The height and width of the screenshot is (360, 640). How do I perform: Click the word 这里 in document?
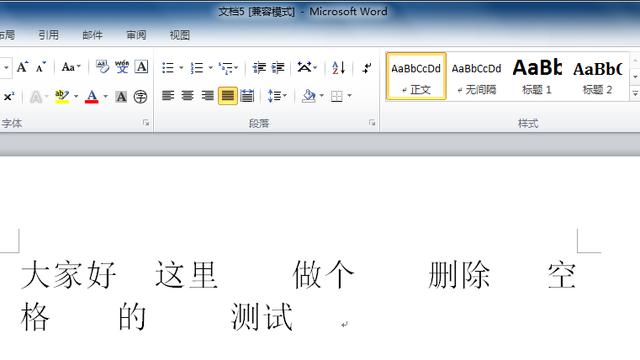coord(186,275)
